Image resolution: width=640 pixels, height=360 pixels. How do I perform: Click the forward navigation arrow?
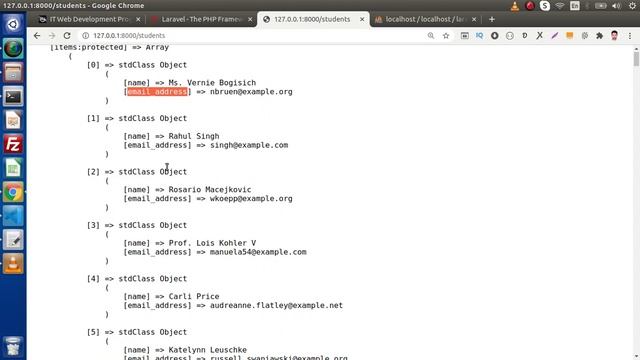pyautogui.click(x=52, y=36)
